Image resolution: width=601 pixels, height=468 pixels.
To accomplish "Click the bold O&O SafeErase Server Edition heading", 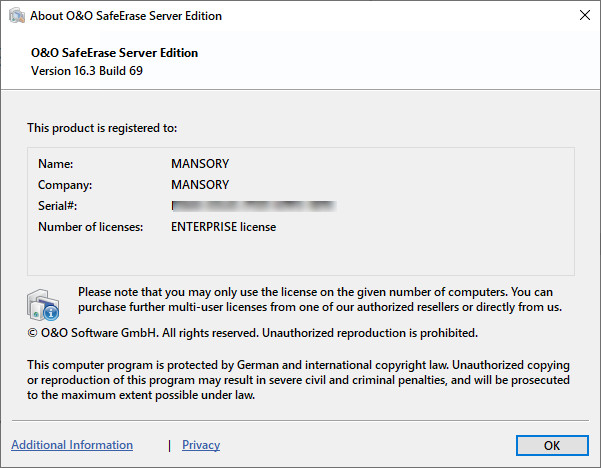I will click(115, 53).
